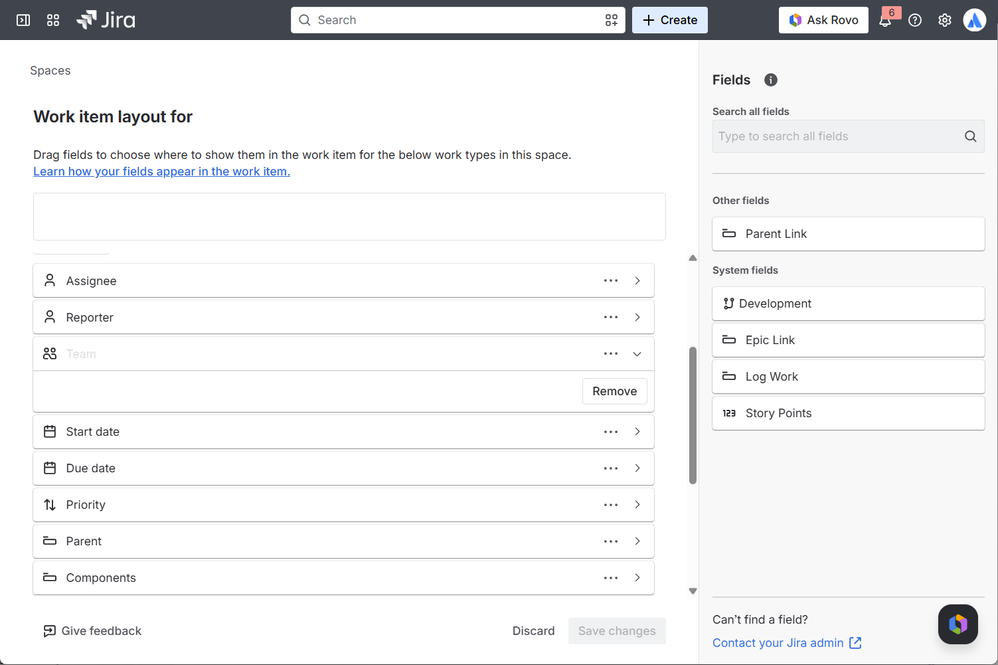Open Learn how your fields appear link
Screen dimensions: 998x665
click(162, 171)
